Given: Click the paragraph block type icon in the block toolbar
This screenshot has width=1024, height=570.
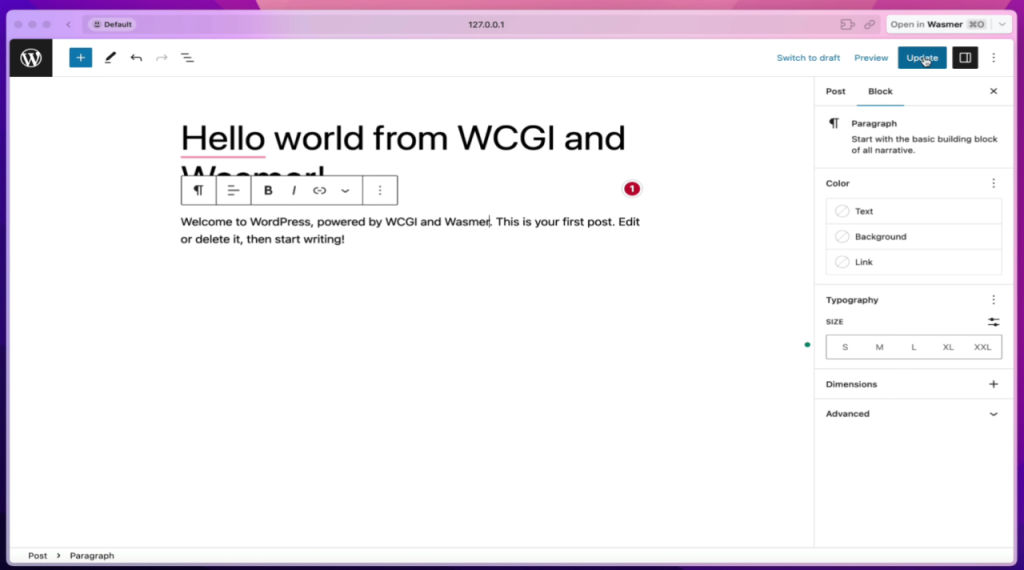Looking at the screenshot, I should click(199, 190).
